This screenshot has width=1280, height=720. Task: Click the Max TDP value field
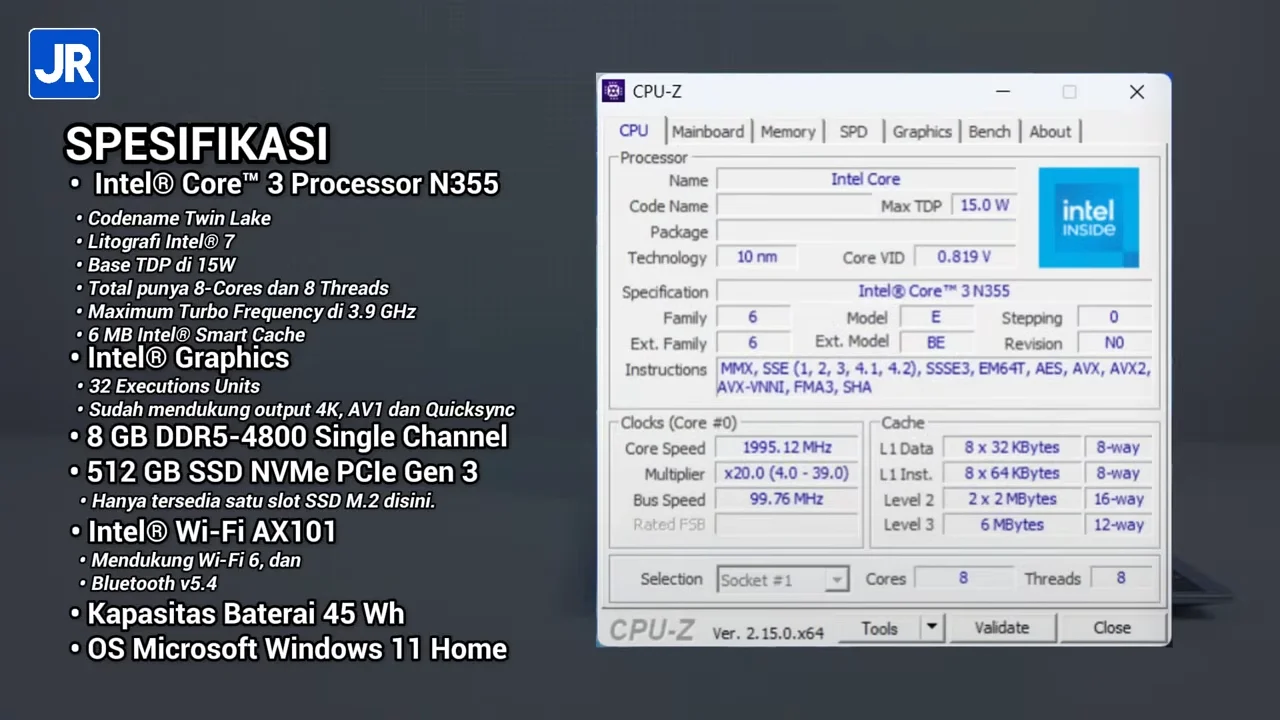point(984,205)
